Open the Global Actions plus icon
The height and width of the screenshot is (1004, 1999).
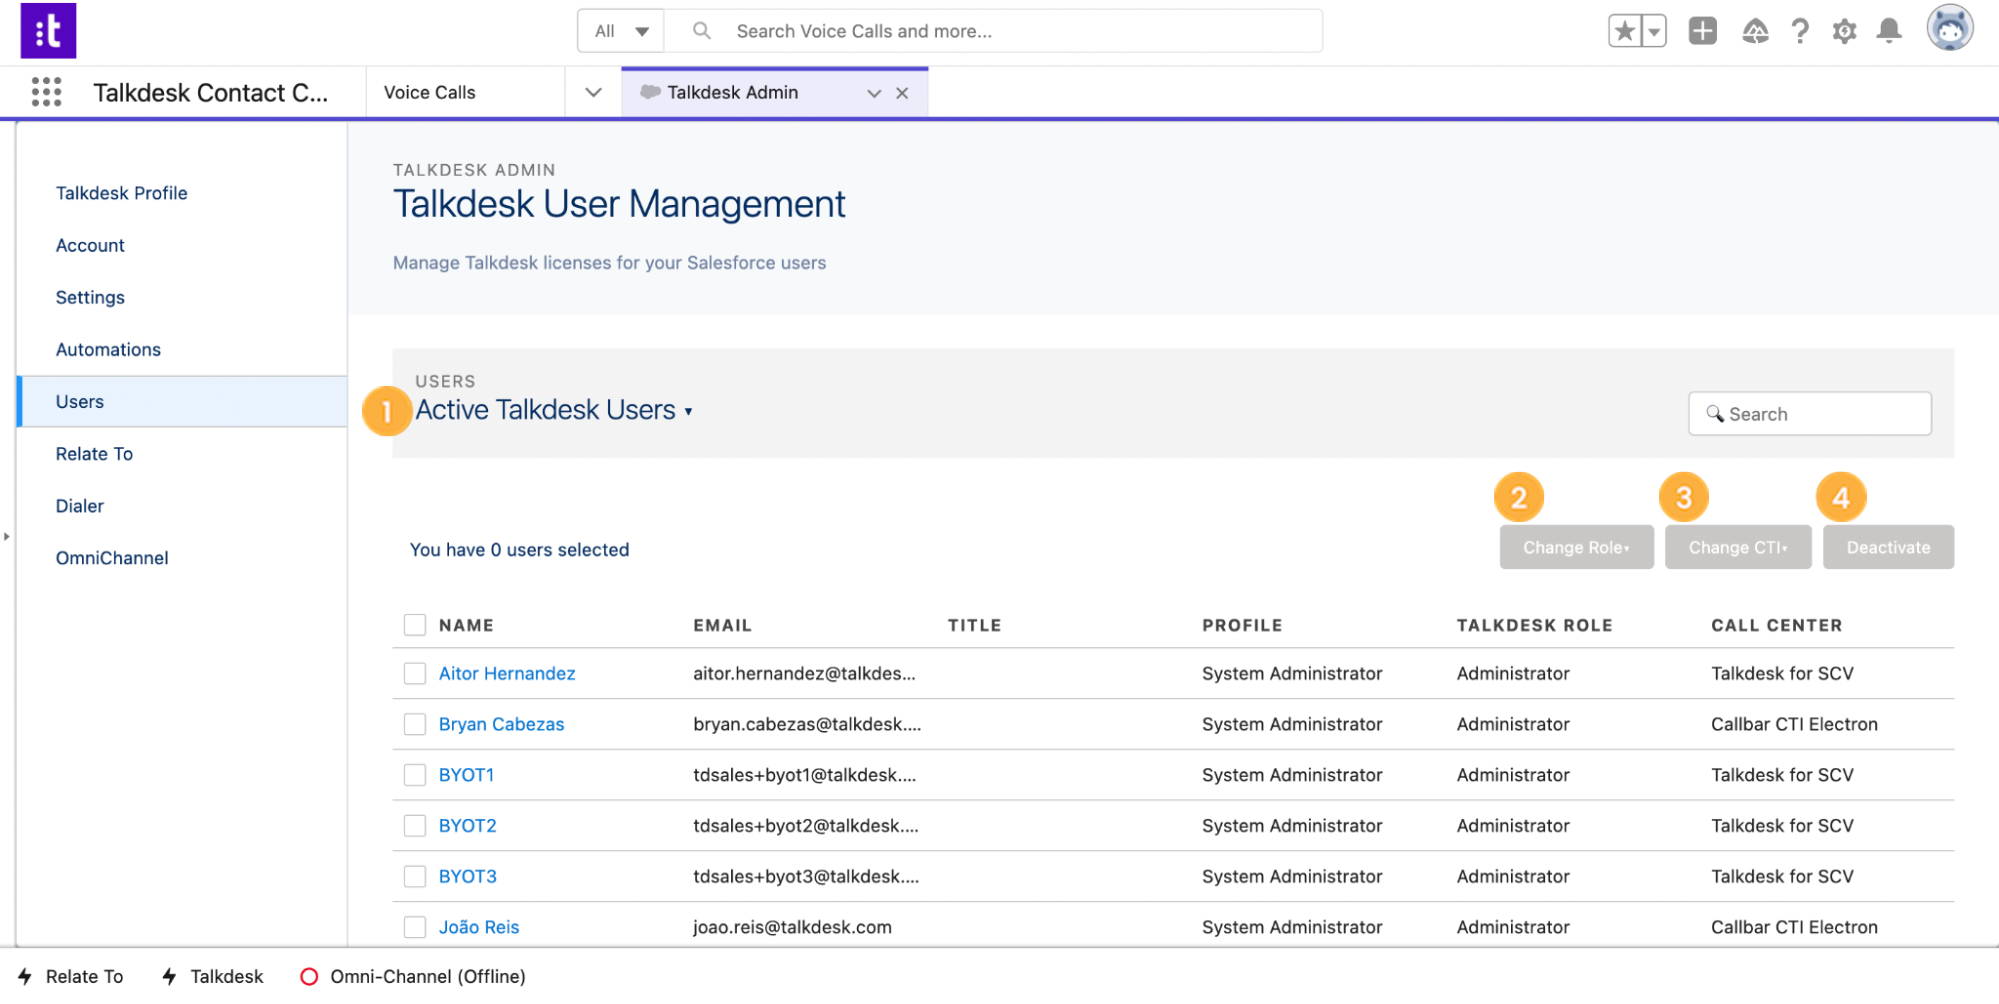(x=1702, y=31)
